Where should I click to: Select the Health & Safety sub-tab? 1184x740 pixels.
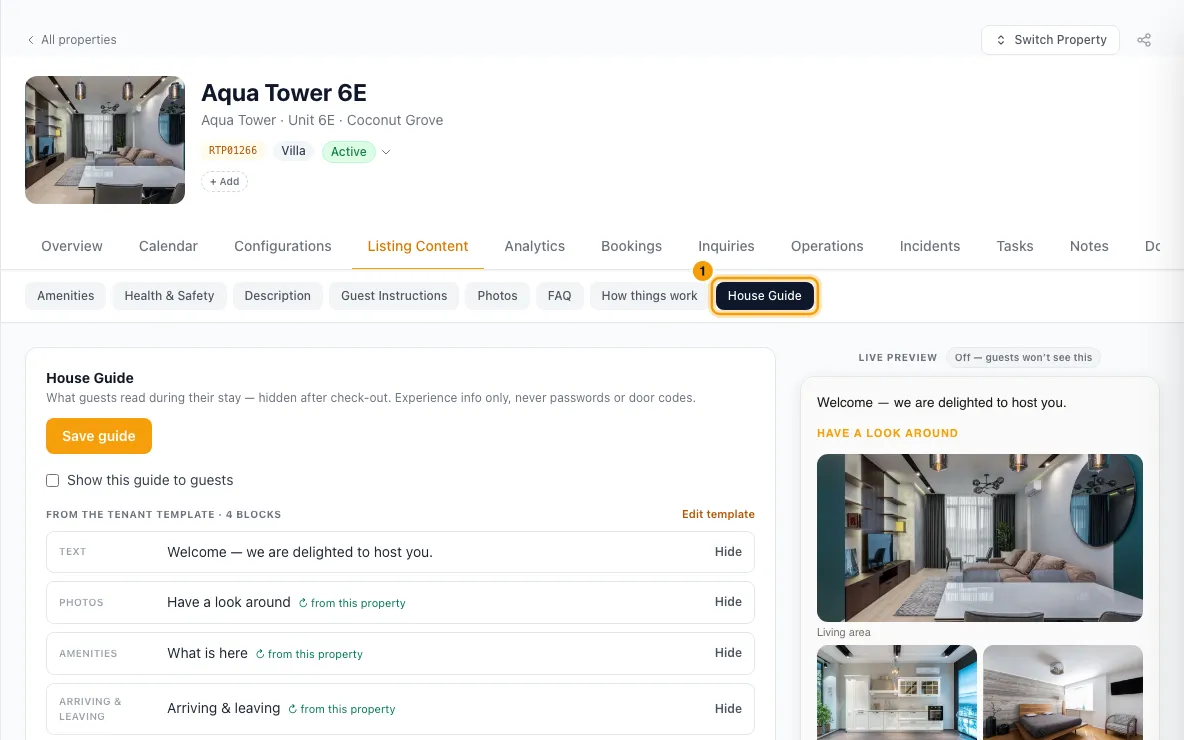click(x=169, y=296)
